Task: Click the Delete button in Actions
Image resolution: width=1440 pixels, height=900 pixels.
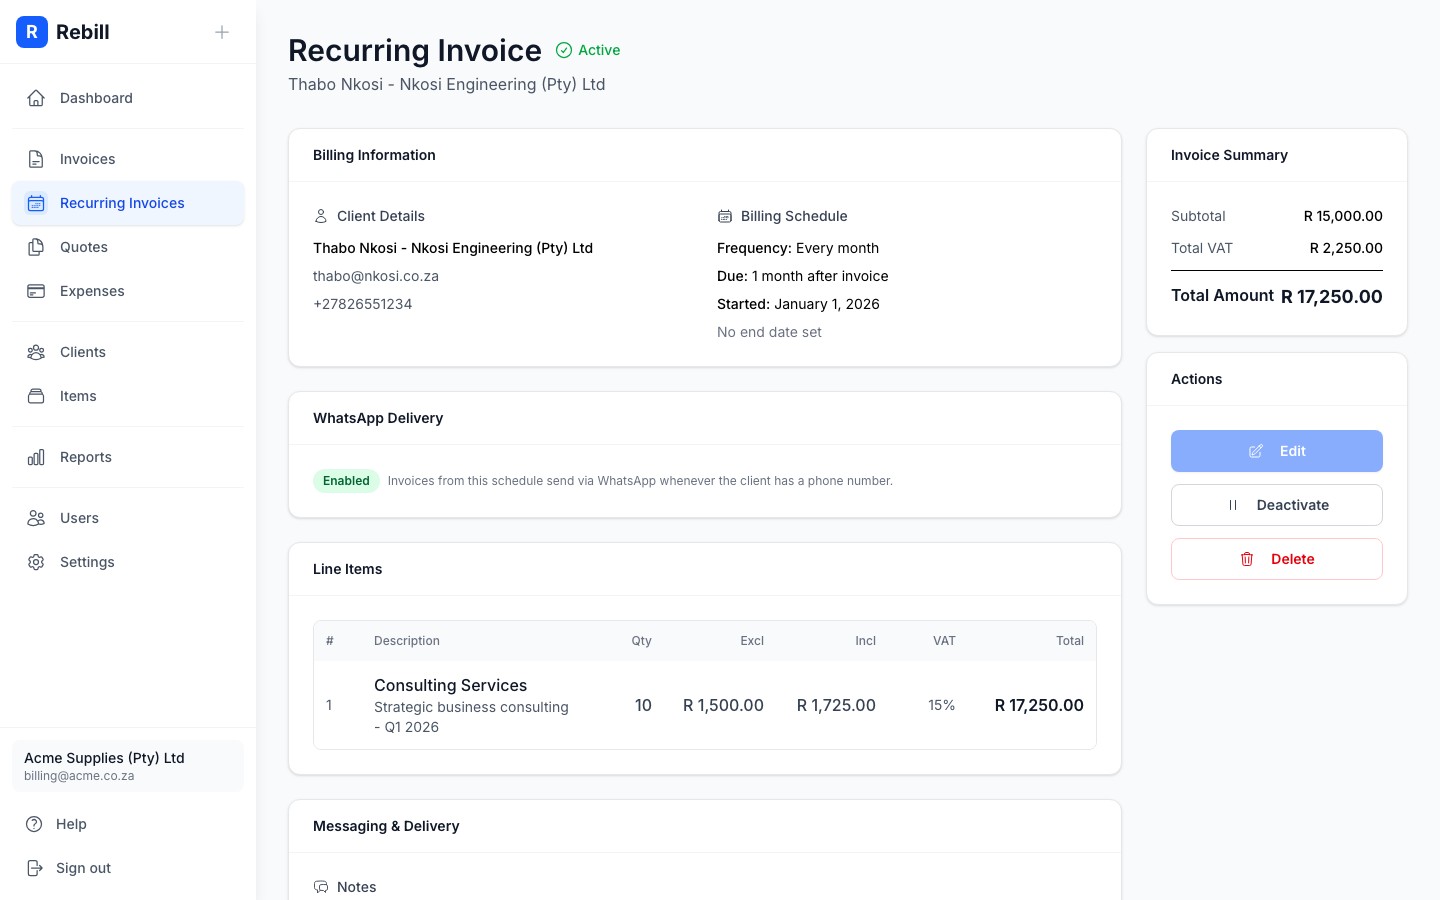Action: (1277, 559)
